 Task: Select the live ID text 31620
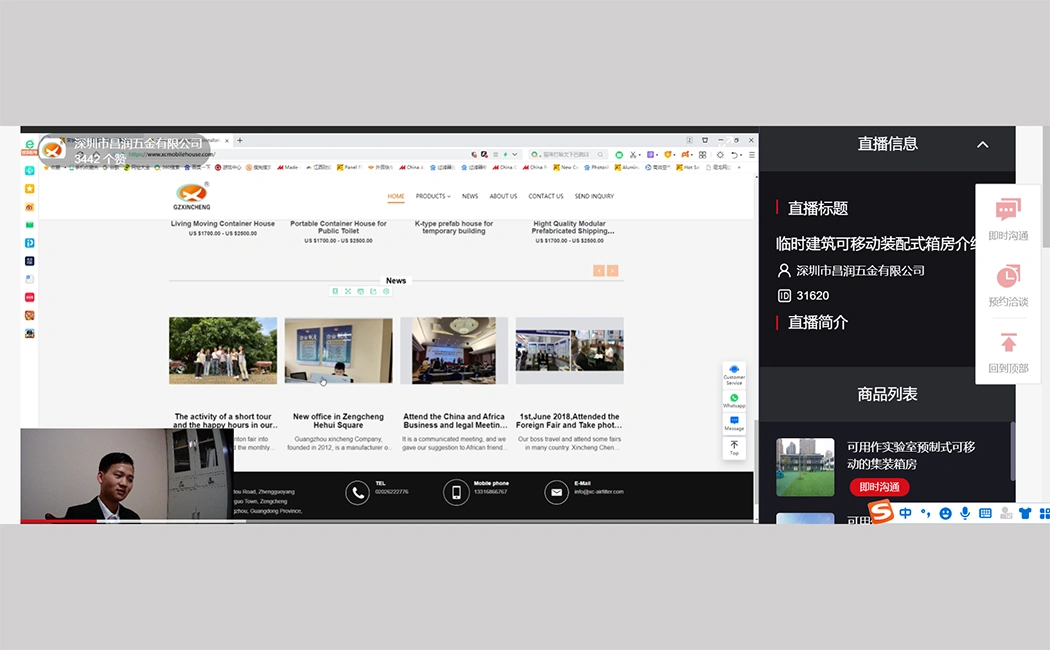click(x=812, y=295)
